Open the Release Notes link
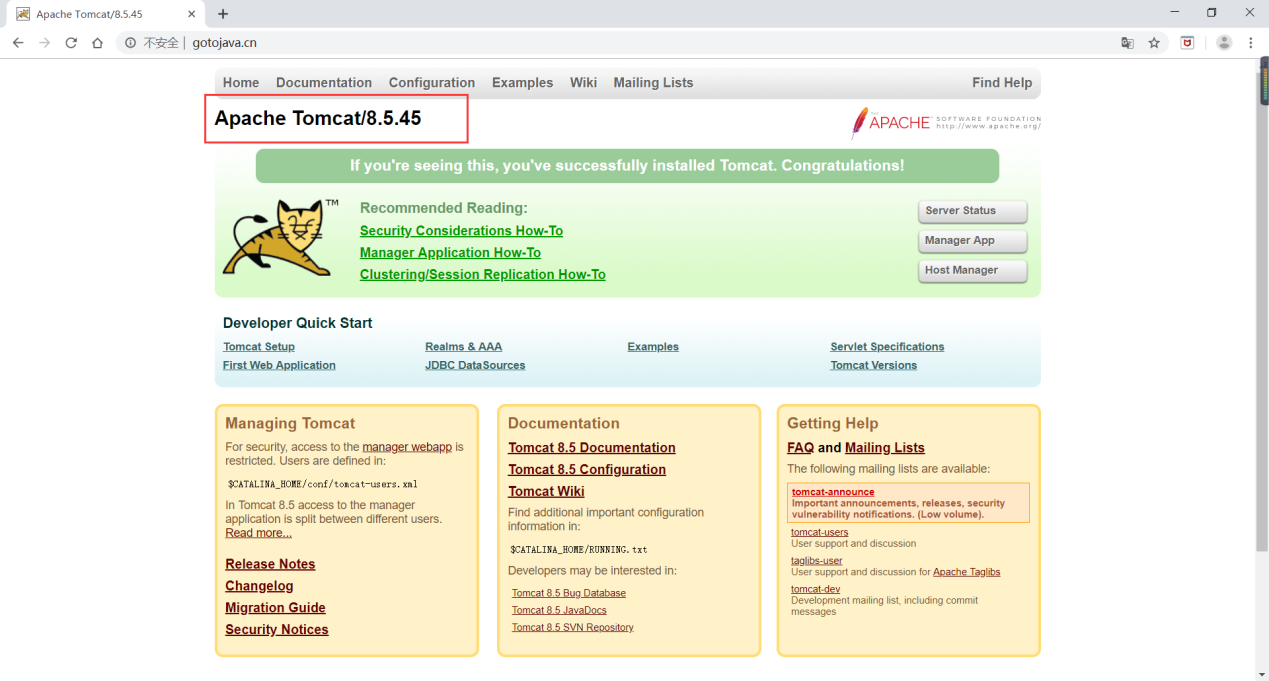The height and width of the screenshot is (681, 1269). (270, 564)
